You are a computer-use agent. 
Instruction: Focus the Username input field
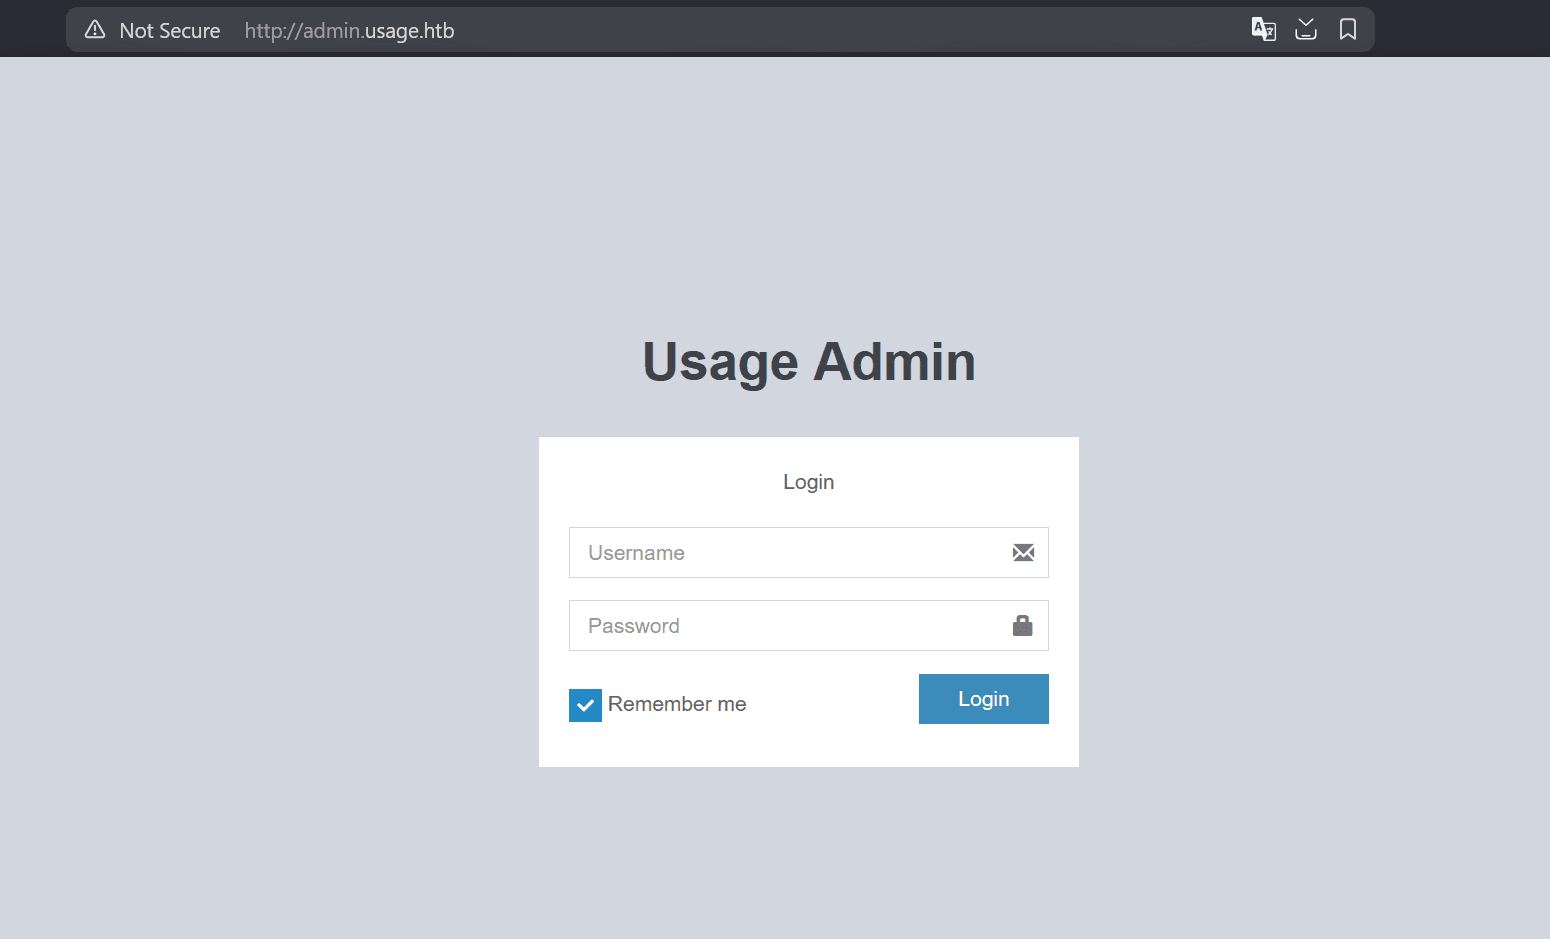pyautogui.click(x=780, y=552)
